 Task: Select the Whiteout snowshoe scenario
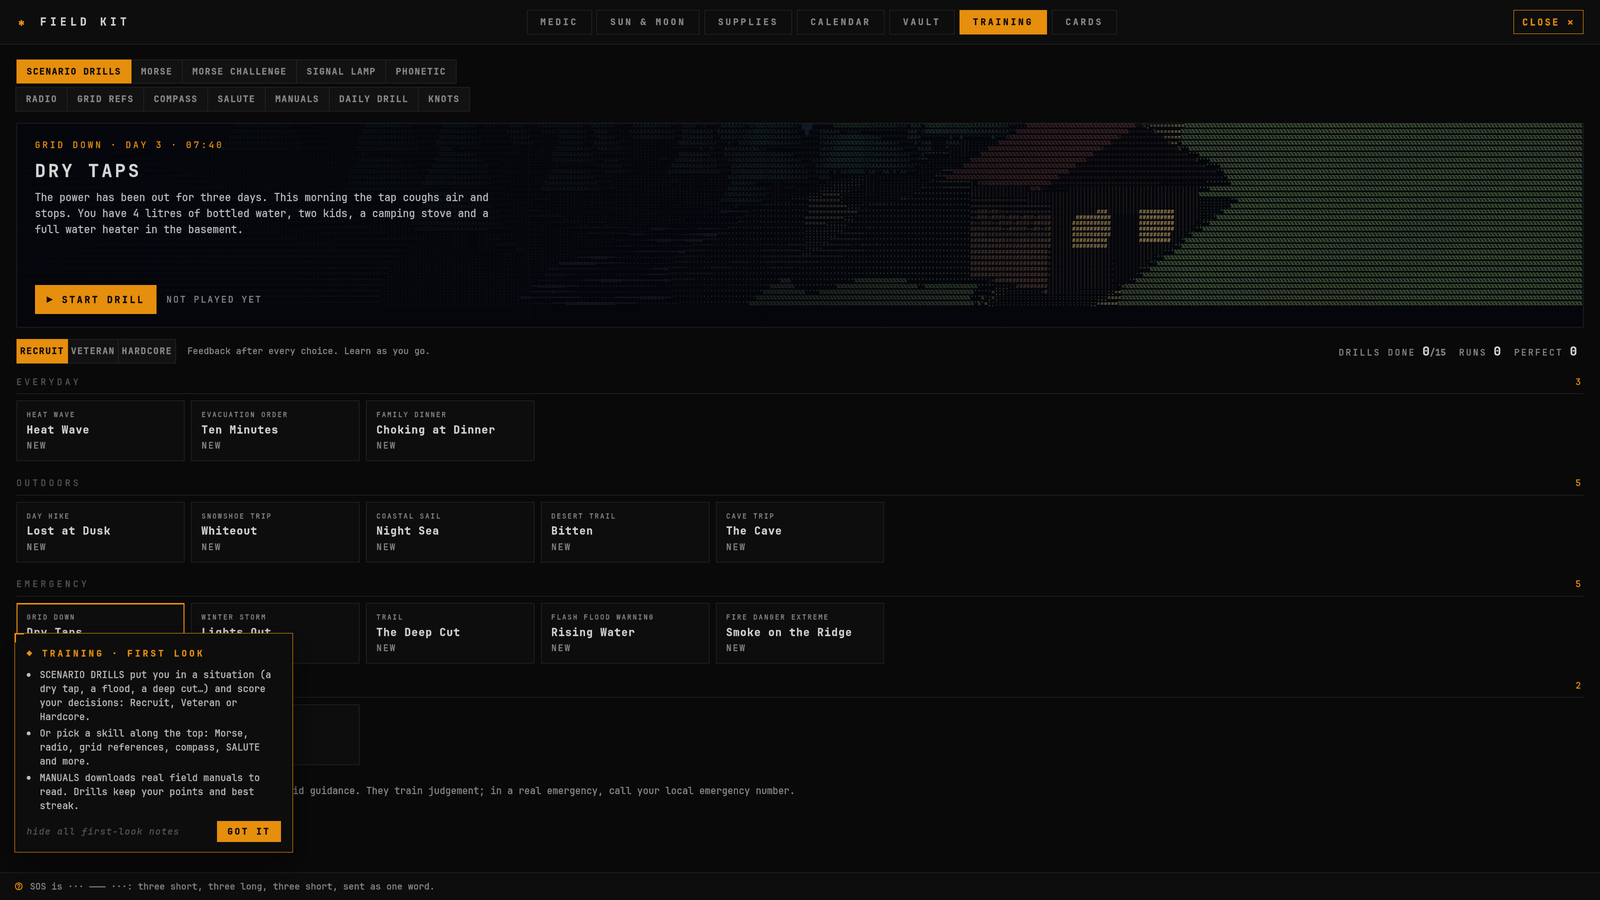point(275,532)
